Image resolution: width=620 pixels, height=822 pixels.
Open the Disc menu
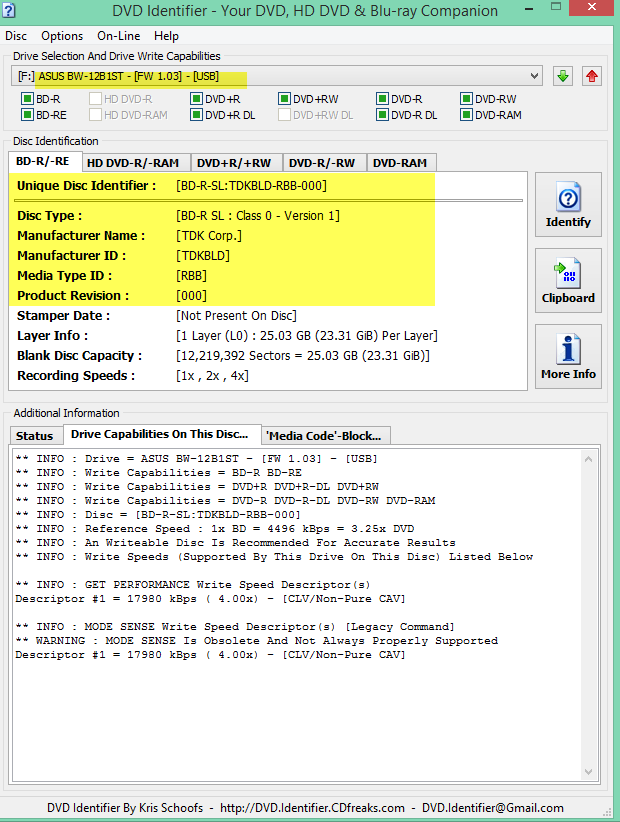(x=16, y=36)
